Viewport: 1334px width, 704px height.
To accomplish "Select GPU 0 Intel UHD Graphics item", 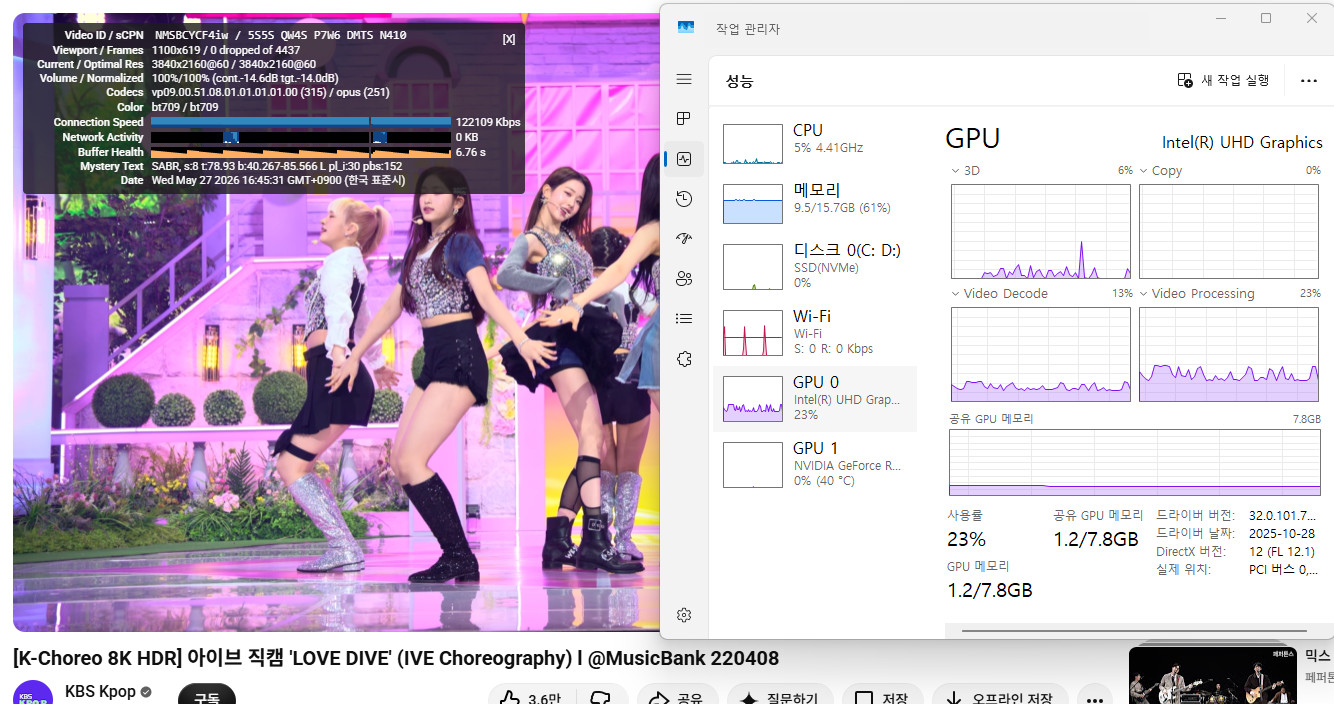I will click(x=815, y=398).
